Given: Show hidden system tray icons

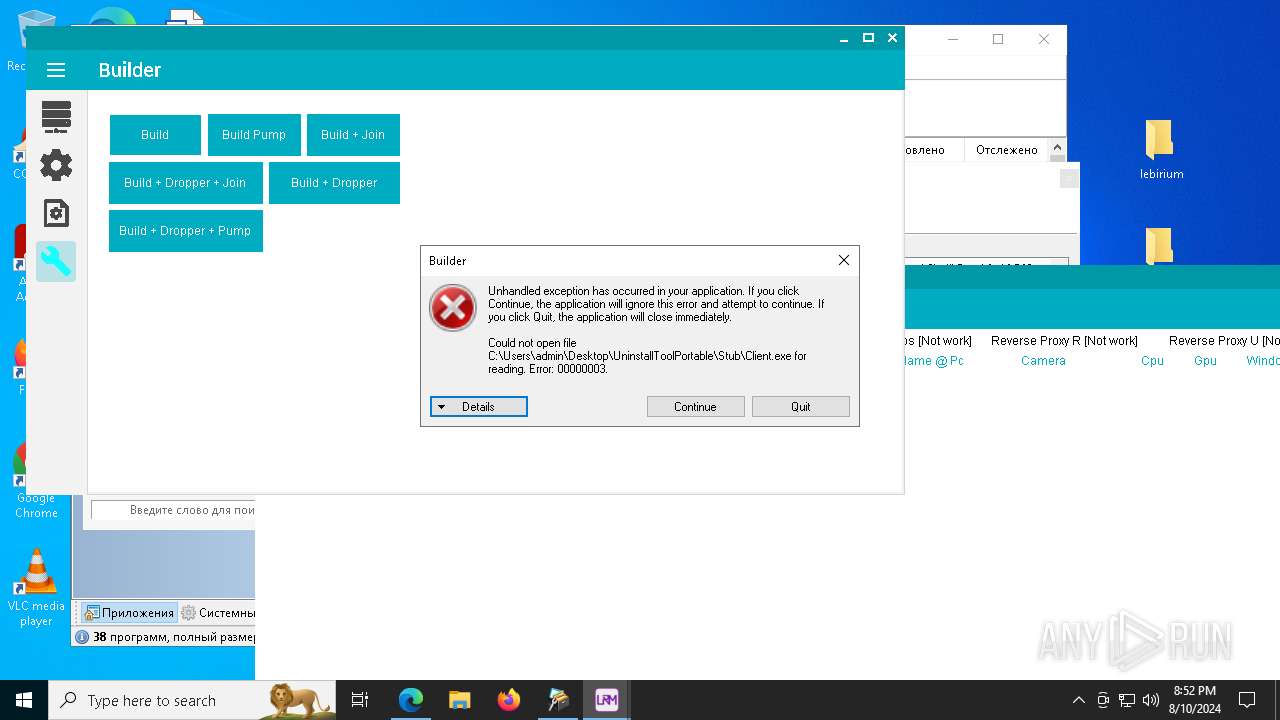Looking at the screenshot, I should tap(1078, 700).
